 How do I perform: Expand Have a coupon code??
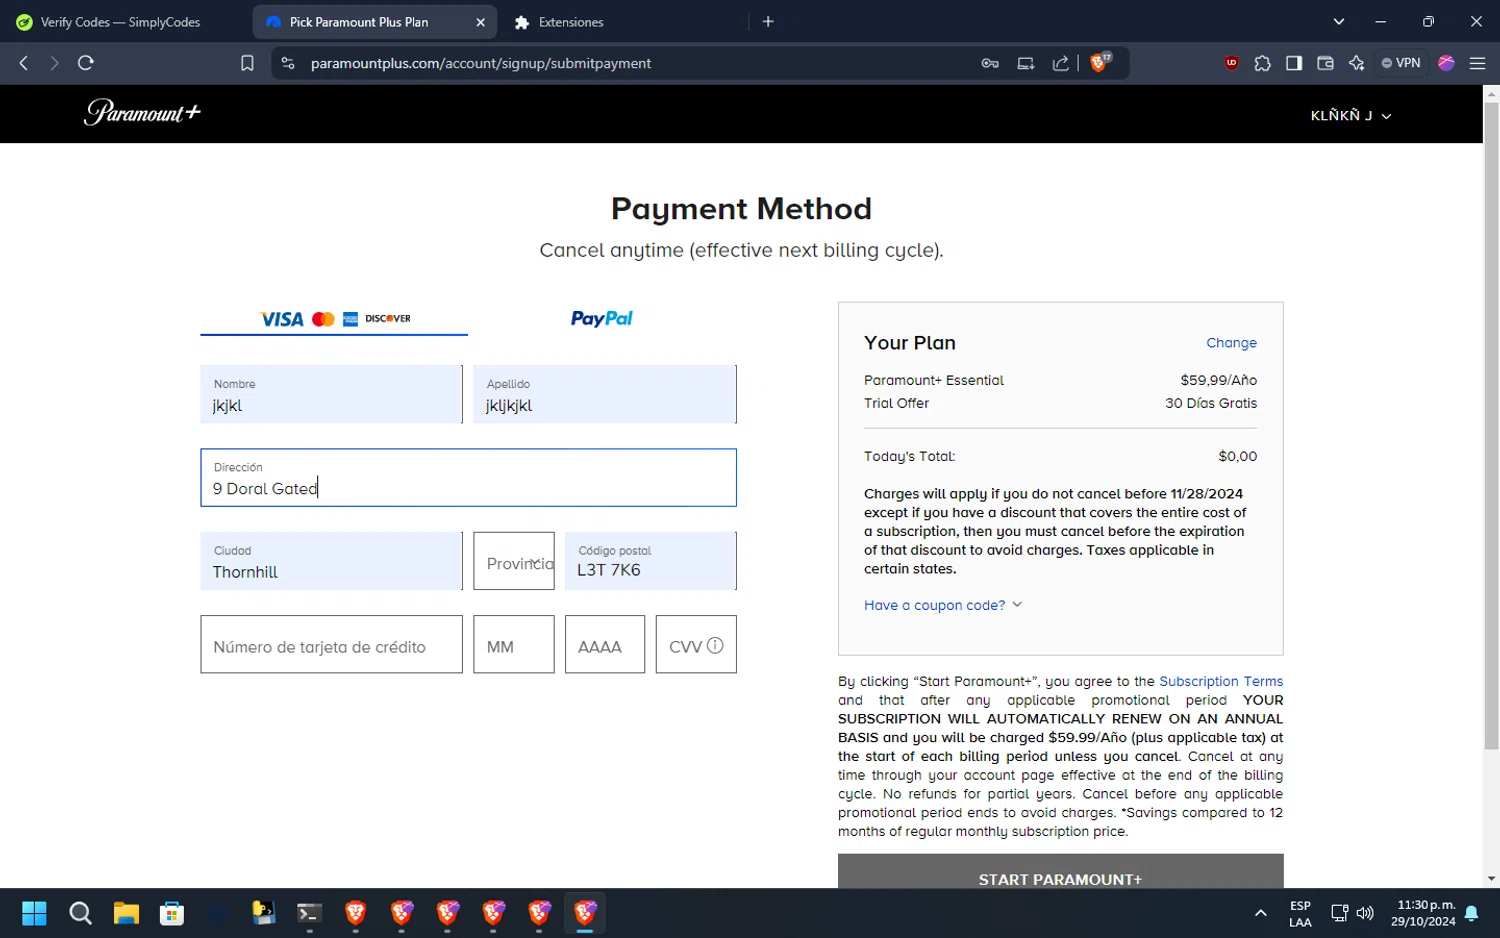point(943,605)
